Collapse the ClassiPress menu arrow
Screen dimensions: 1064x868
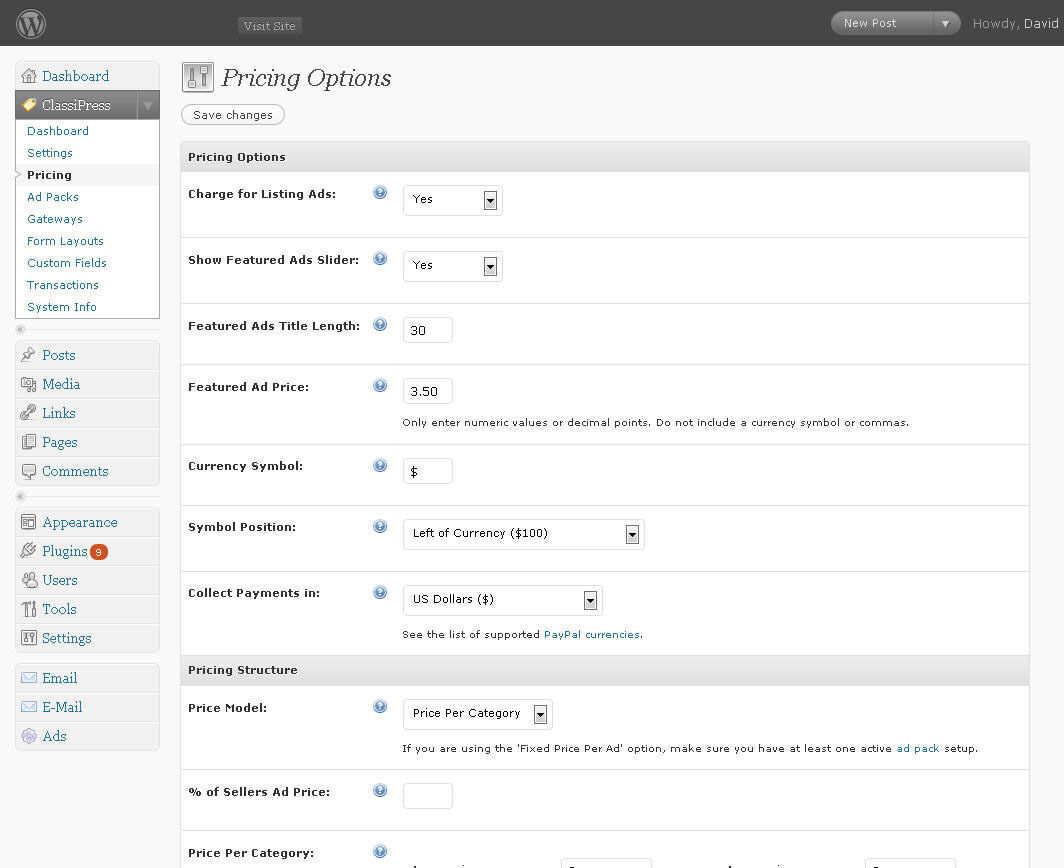[x=148, y=105]
